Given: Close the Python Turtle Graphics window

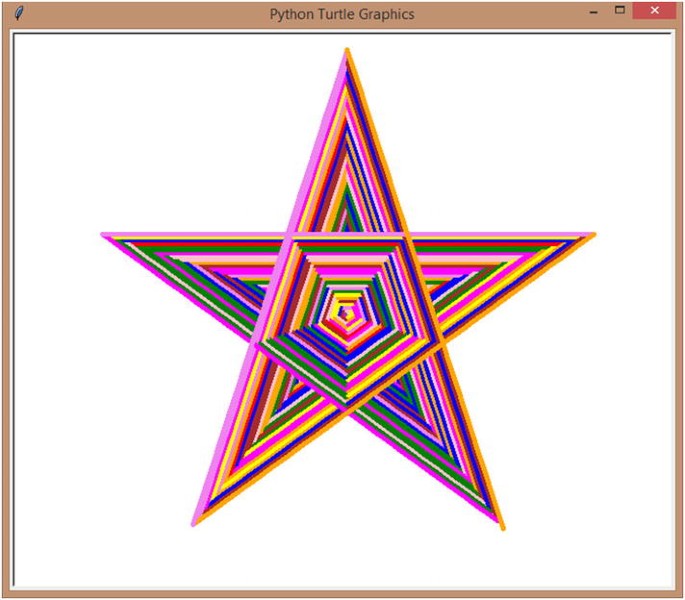Looking at the screenshot, I should (x=655, y=12).
